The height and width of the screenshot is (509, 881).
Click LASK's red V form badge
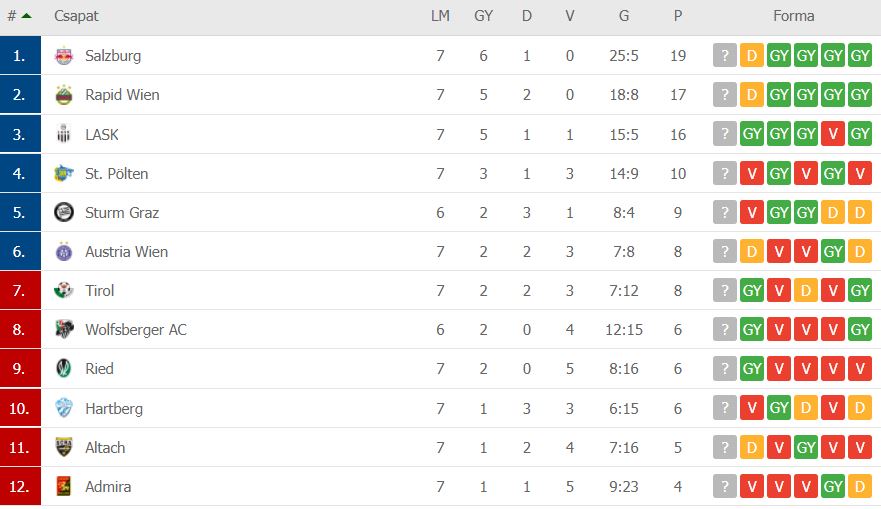pyautogui.click(x=833, y=134)
